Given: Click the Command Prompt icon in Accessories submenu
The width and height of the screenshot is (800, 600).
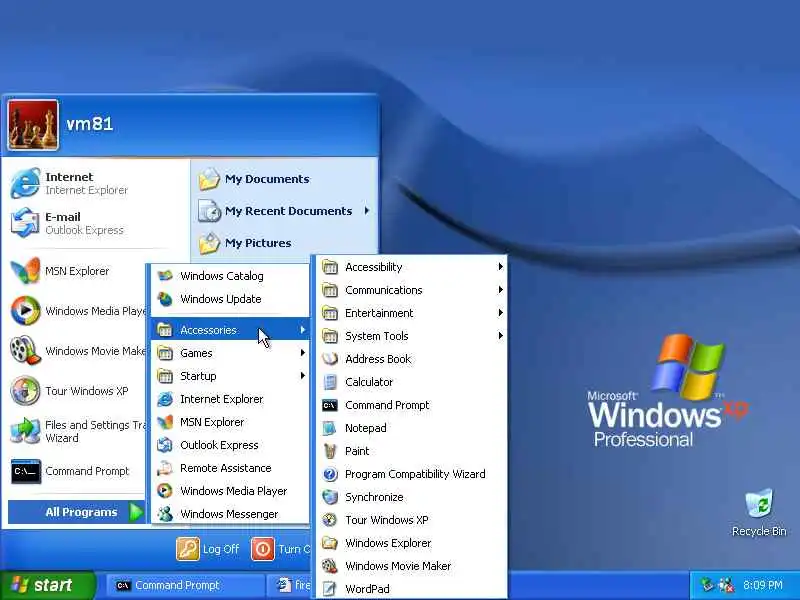Looking at the screenshot, I should pos(330,405).
